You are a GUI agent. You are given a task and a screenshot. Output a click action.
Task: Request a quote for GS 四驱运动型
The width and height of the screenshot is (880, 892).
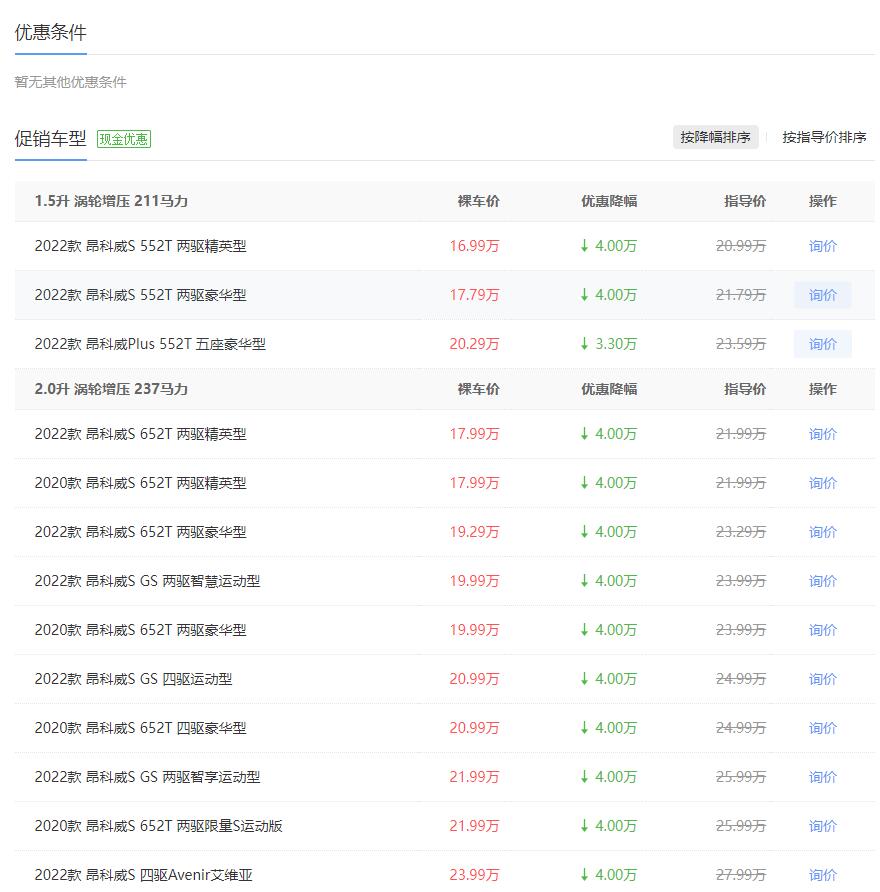(823, 679)
